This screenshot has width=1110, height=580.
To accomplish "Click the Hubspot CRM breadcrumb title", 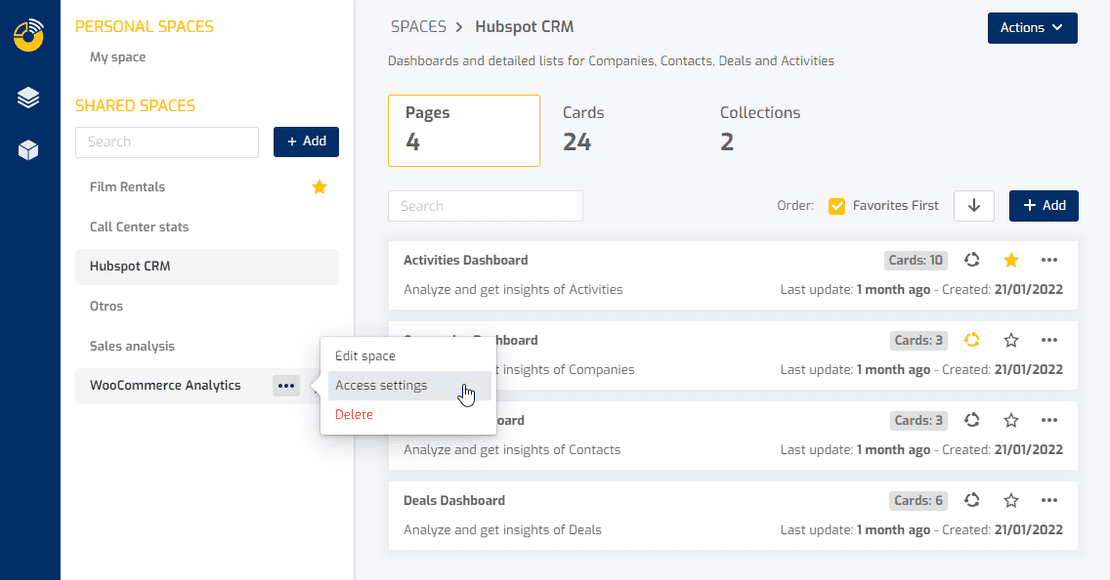I will point(525,27).
